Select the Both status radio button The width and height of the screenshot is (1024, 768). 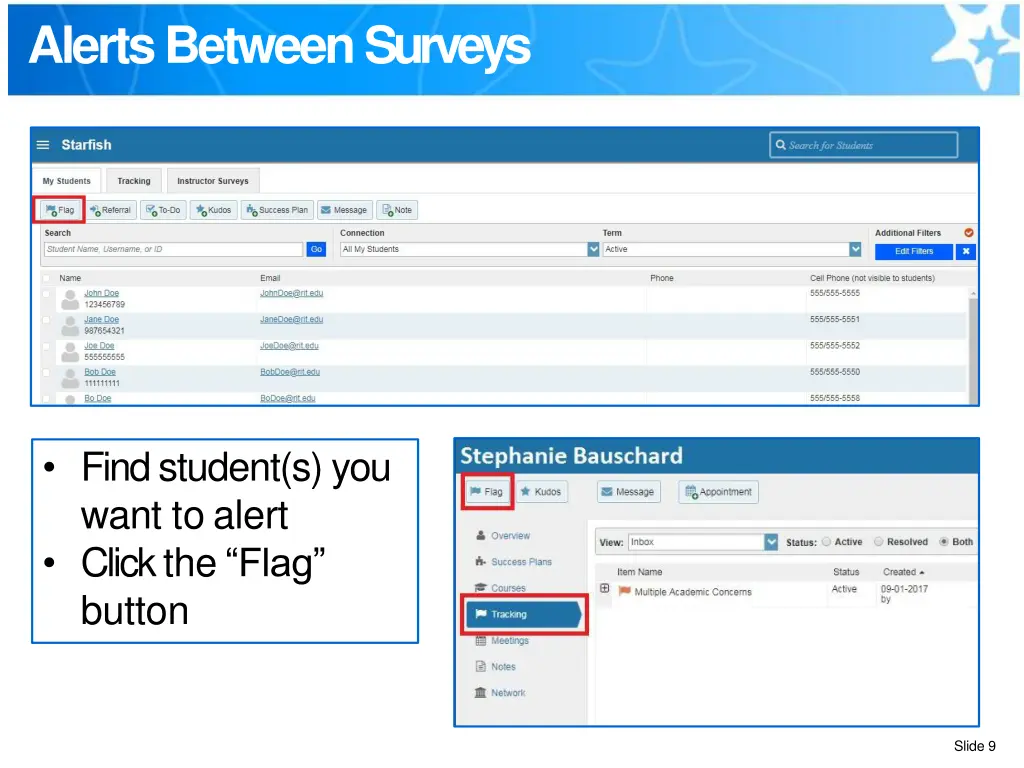[x=944, y=541]
